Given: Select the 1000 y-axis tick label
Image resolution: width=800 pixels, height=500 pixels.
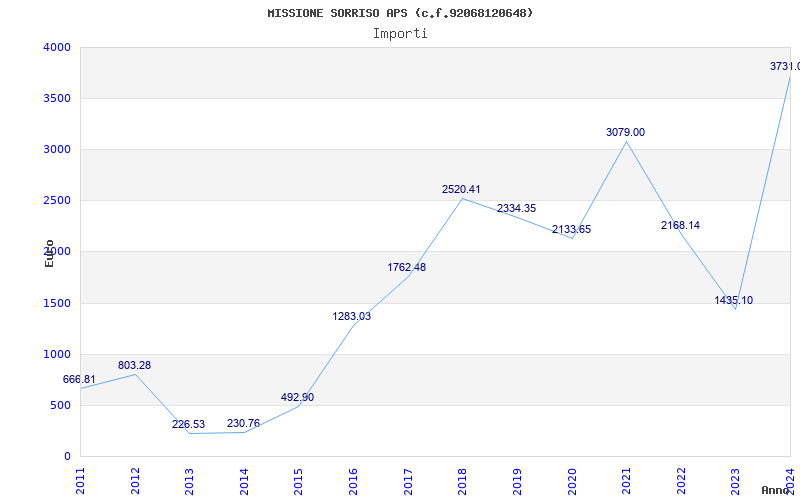Looking at the screenshot, I should point(57,355).
